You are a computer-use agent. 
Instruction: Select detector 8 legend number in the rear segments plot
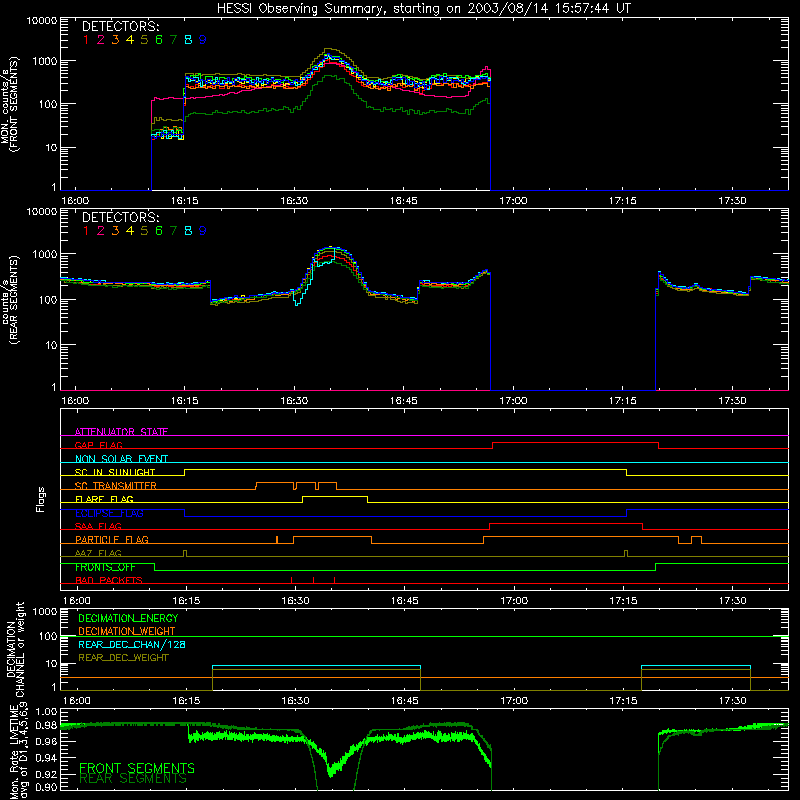click(188, 231)
